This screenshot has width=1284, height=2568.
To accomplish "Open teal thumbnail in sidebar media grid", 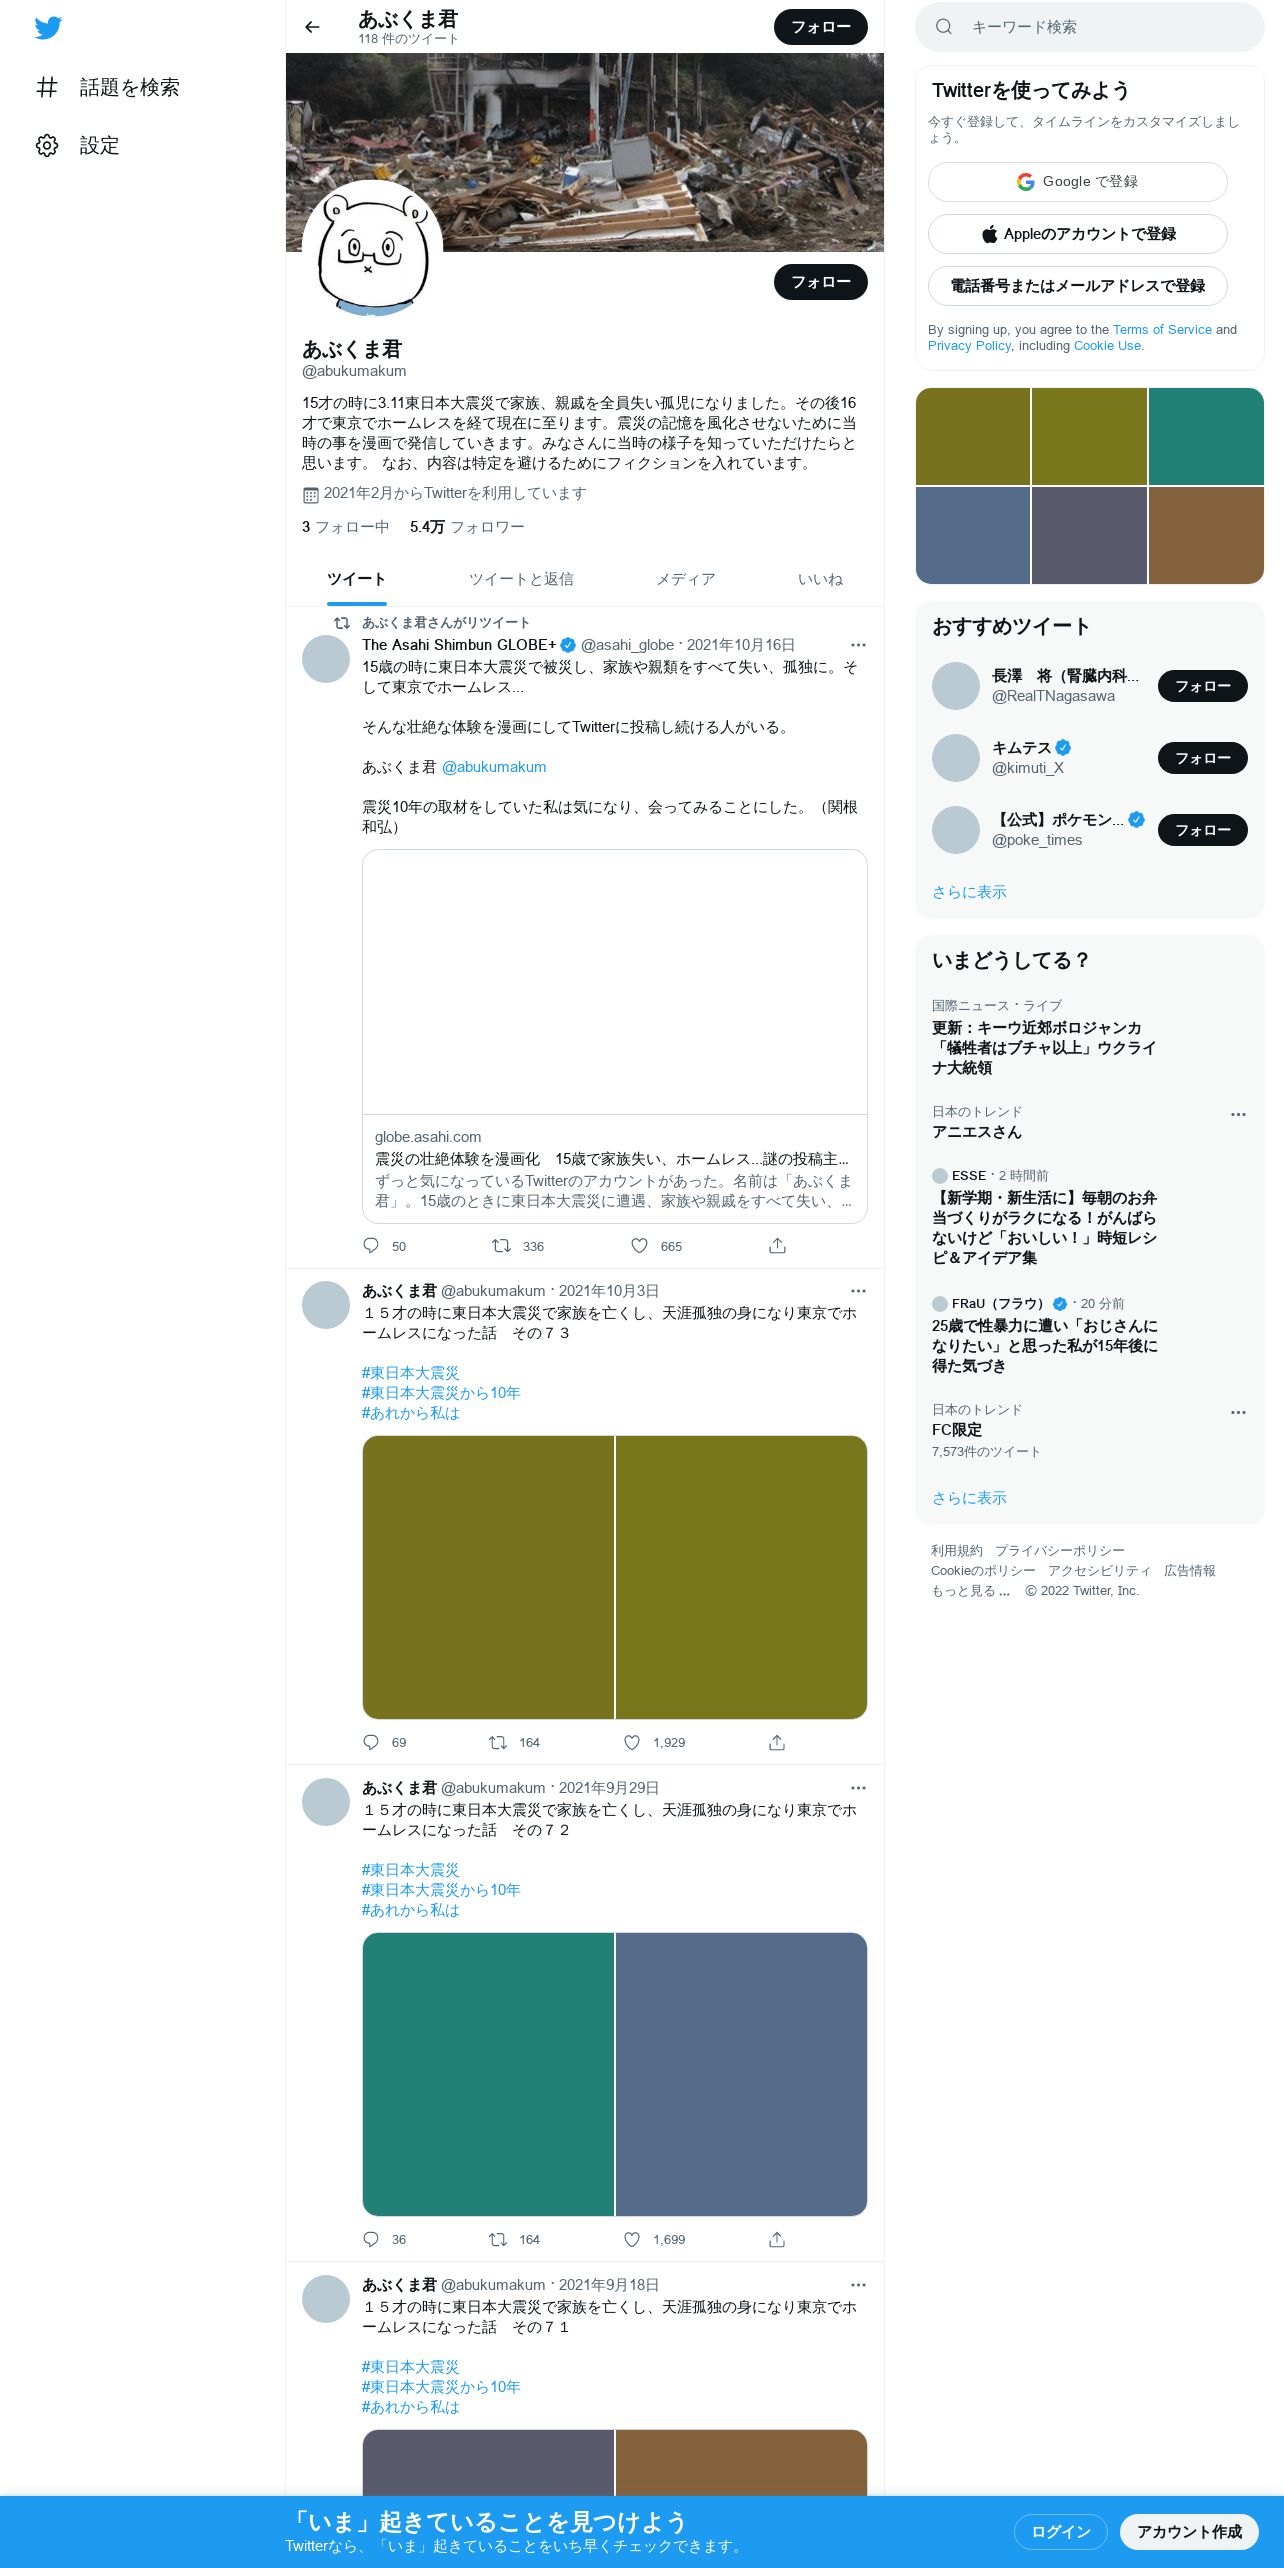I will point(1206,436).
